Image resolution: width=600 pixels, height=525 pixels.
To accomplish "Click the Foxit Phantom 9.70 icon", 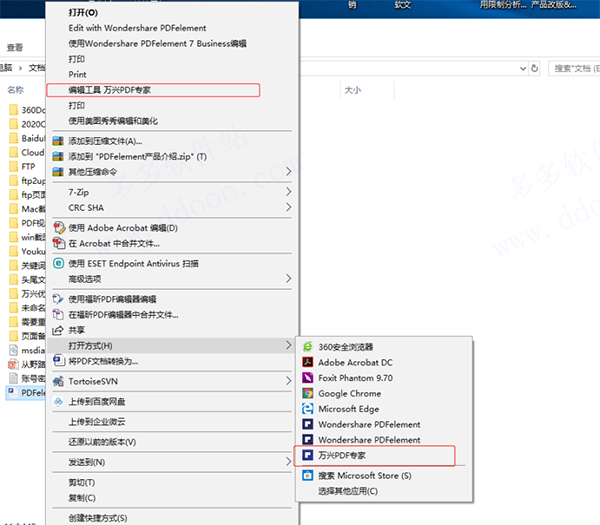I will tap(308, 378).
